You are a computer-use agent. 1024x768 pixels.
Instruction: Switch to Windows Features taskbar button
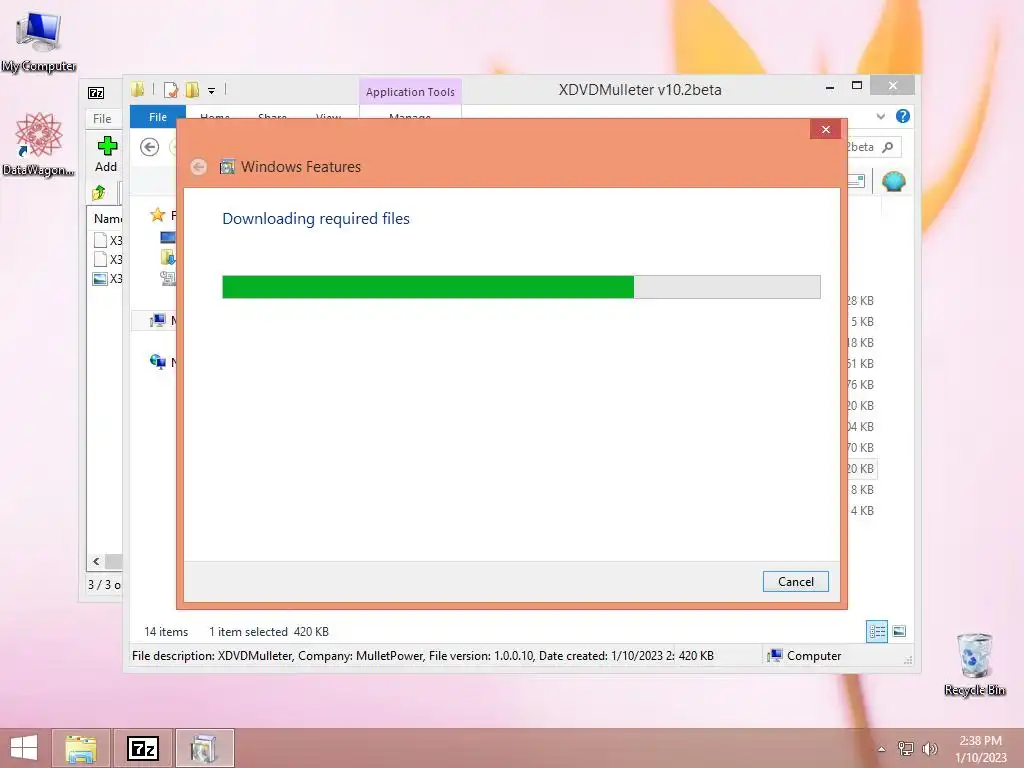pos(204,748)
